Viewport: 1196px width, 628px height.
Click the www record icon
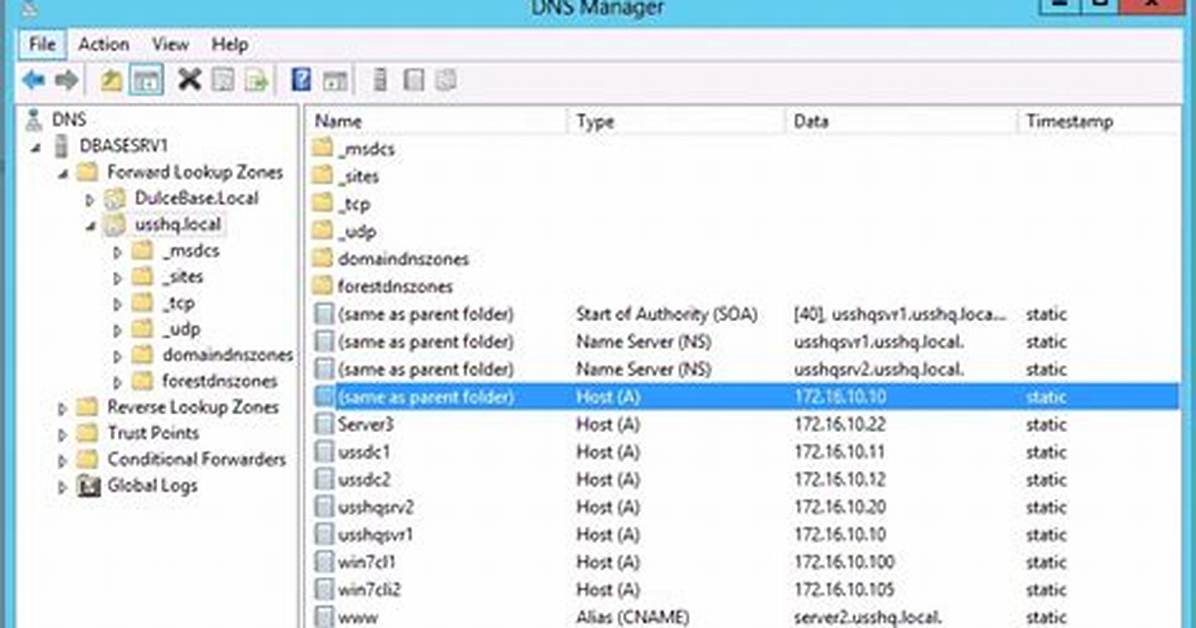324,617
